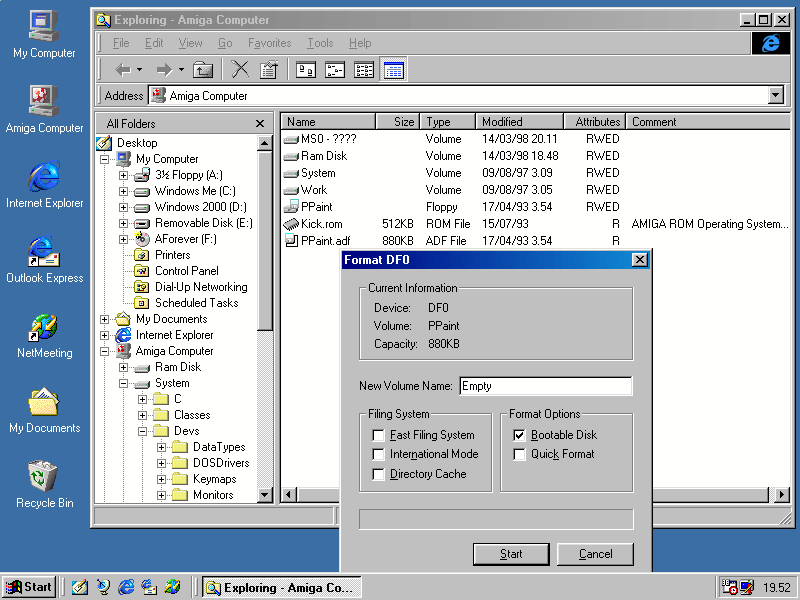Collapse the Amiga Computer tree node
The width and height of the screenshot is (800, 600).
(x=104, y=352)
